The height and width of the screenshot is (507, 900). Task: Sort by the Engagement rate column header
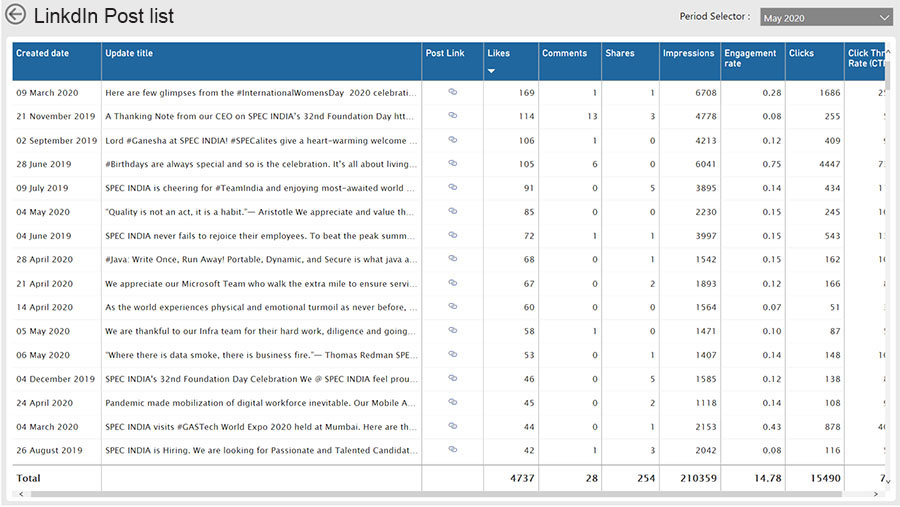point(750,58)
